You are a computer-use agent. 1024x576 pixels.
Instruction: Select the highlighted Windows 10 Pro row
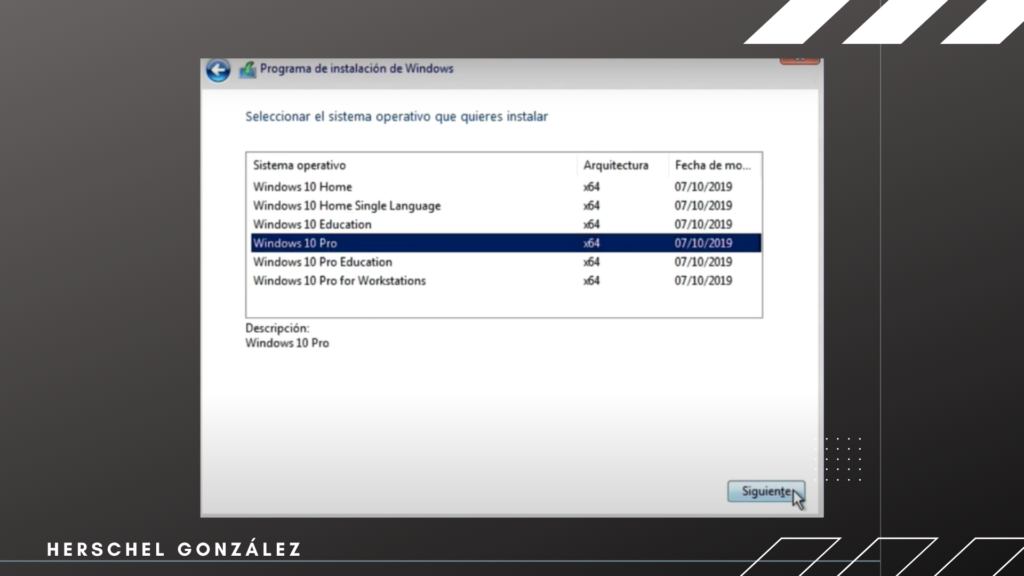pyautogui.click(x=506, y=243)
